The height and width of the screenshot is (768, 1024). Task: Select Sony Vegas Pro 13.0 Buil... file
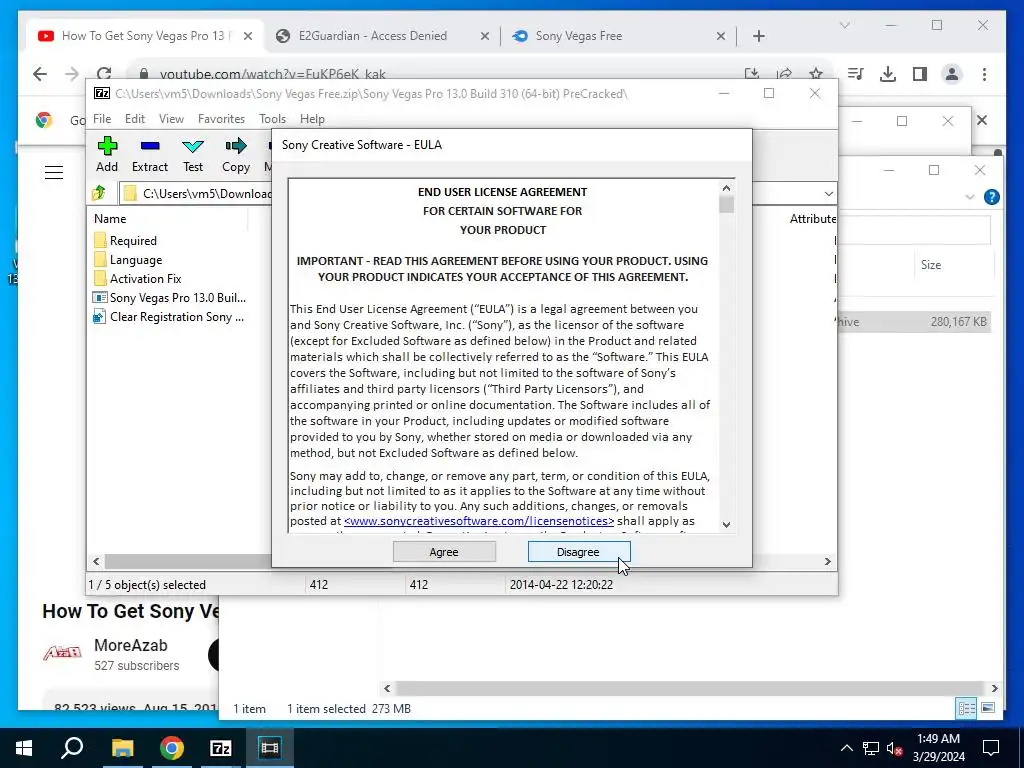[169, 298]
